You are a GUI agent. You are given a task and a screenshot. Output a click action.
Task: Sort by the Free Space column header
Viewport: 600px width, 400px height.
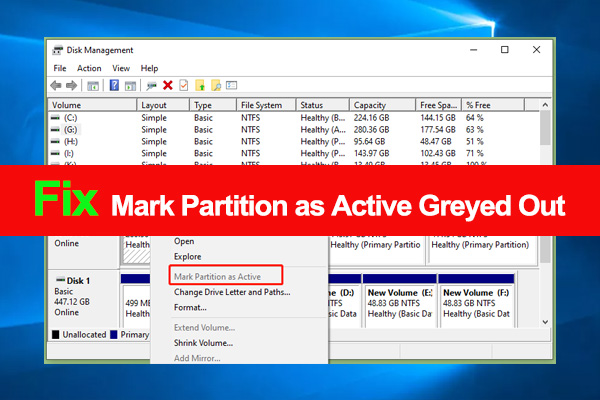[439, 105]
